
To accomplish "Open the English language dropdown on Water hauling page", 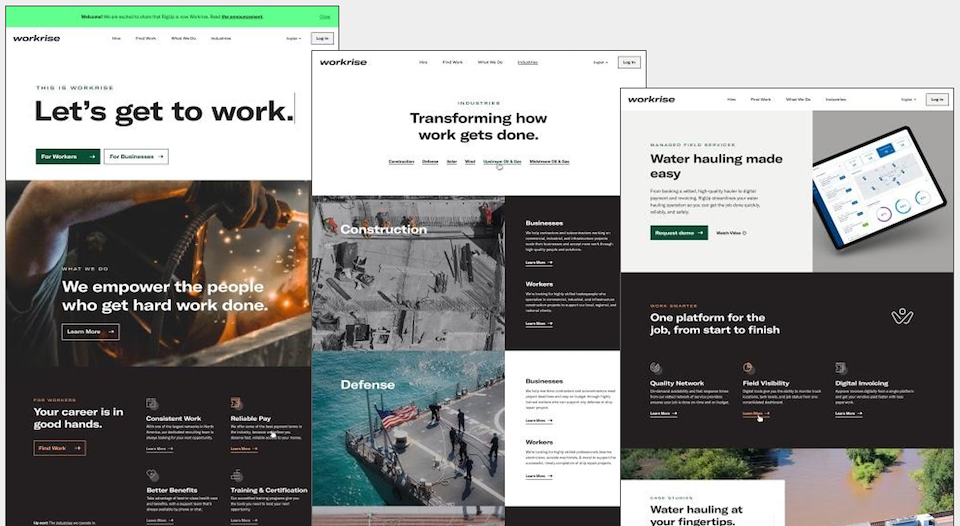I will (x=909, y=99).
